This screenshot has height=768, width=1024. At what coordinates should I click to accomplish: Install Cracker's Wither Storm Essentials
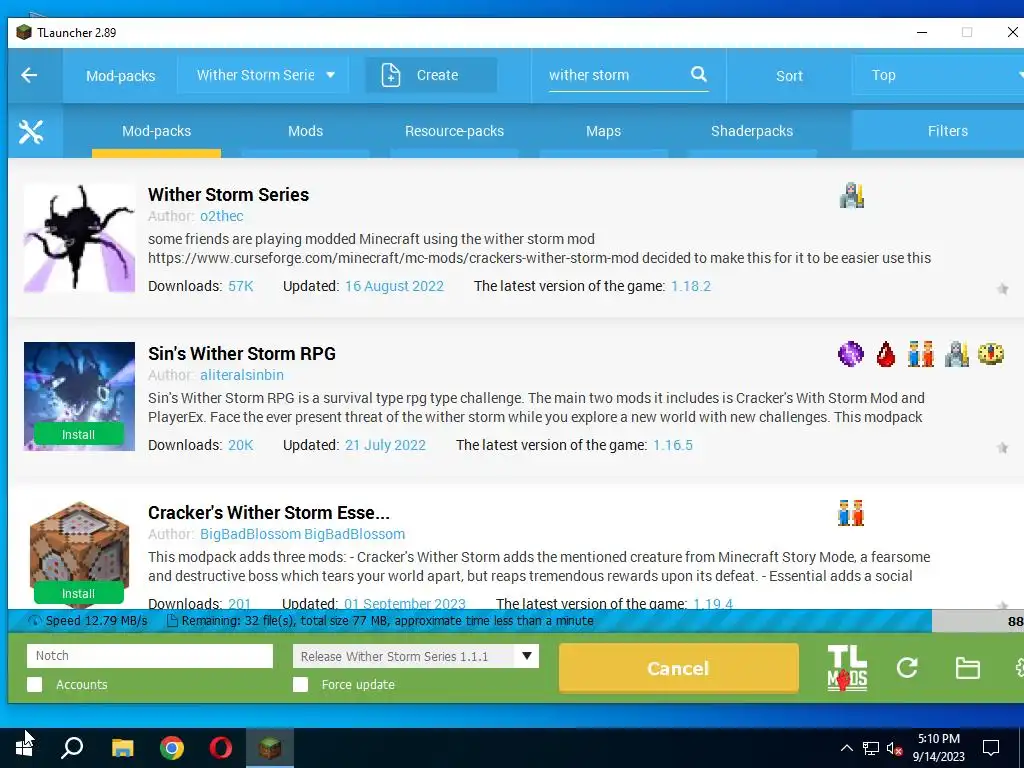[x=78, y=593]
